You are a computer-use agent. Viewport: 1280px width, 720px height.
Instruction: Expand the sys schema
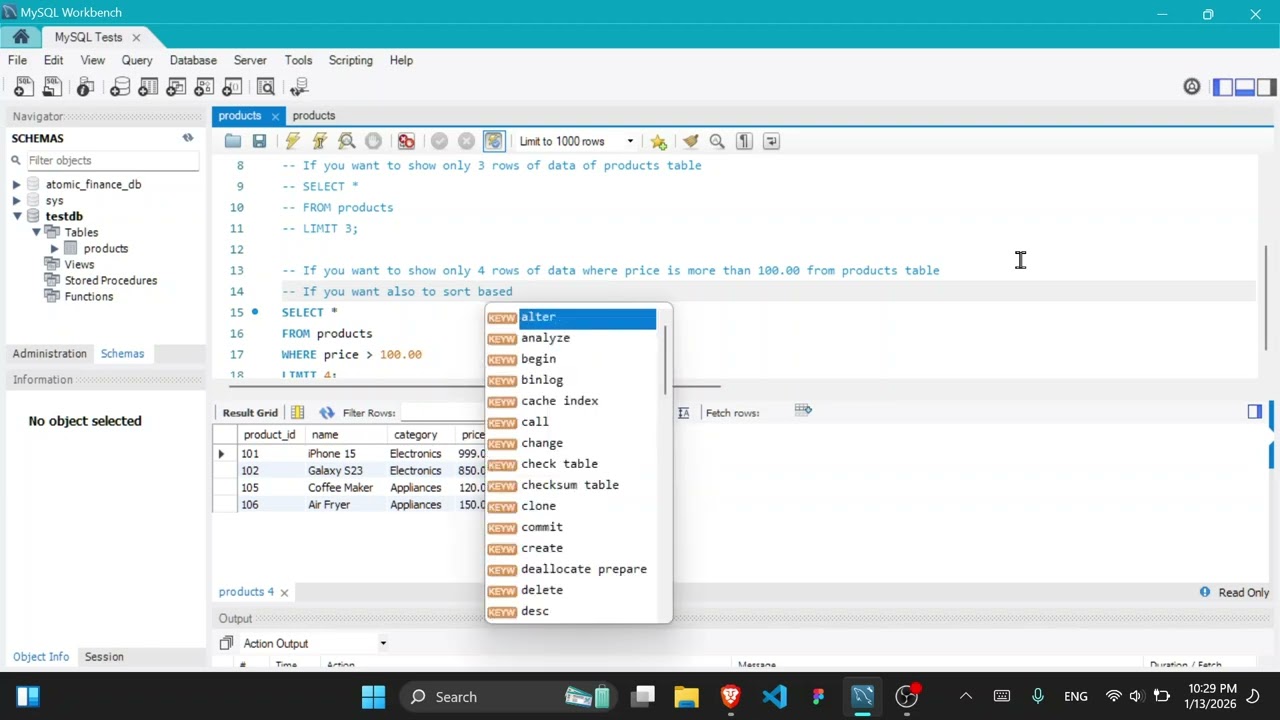[x=17, y=200]
